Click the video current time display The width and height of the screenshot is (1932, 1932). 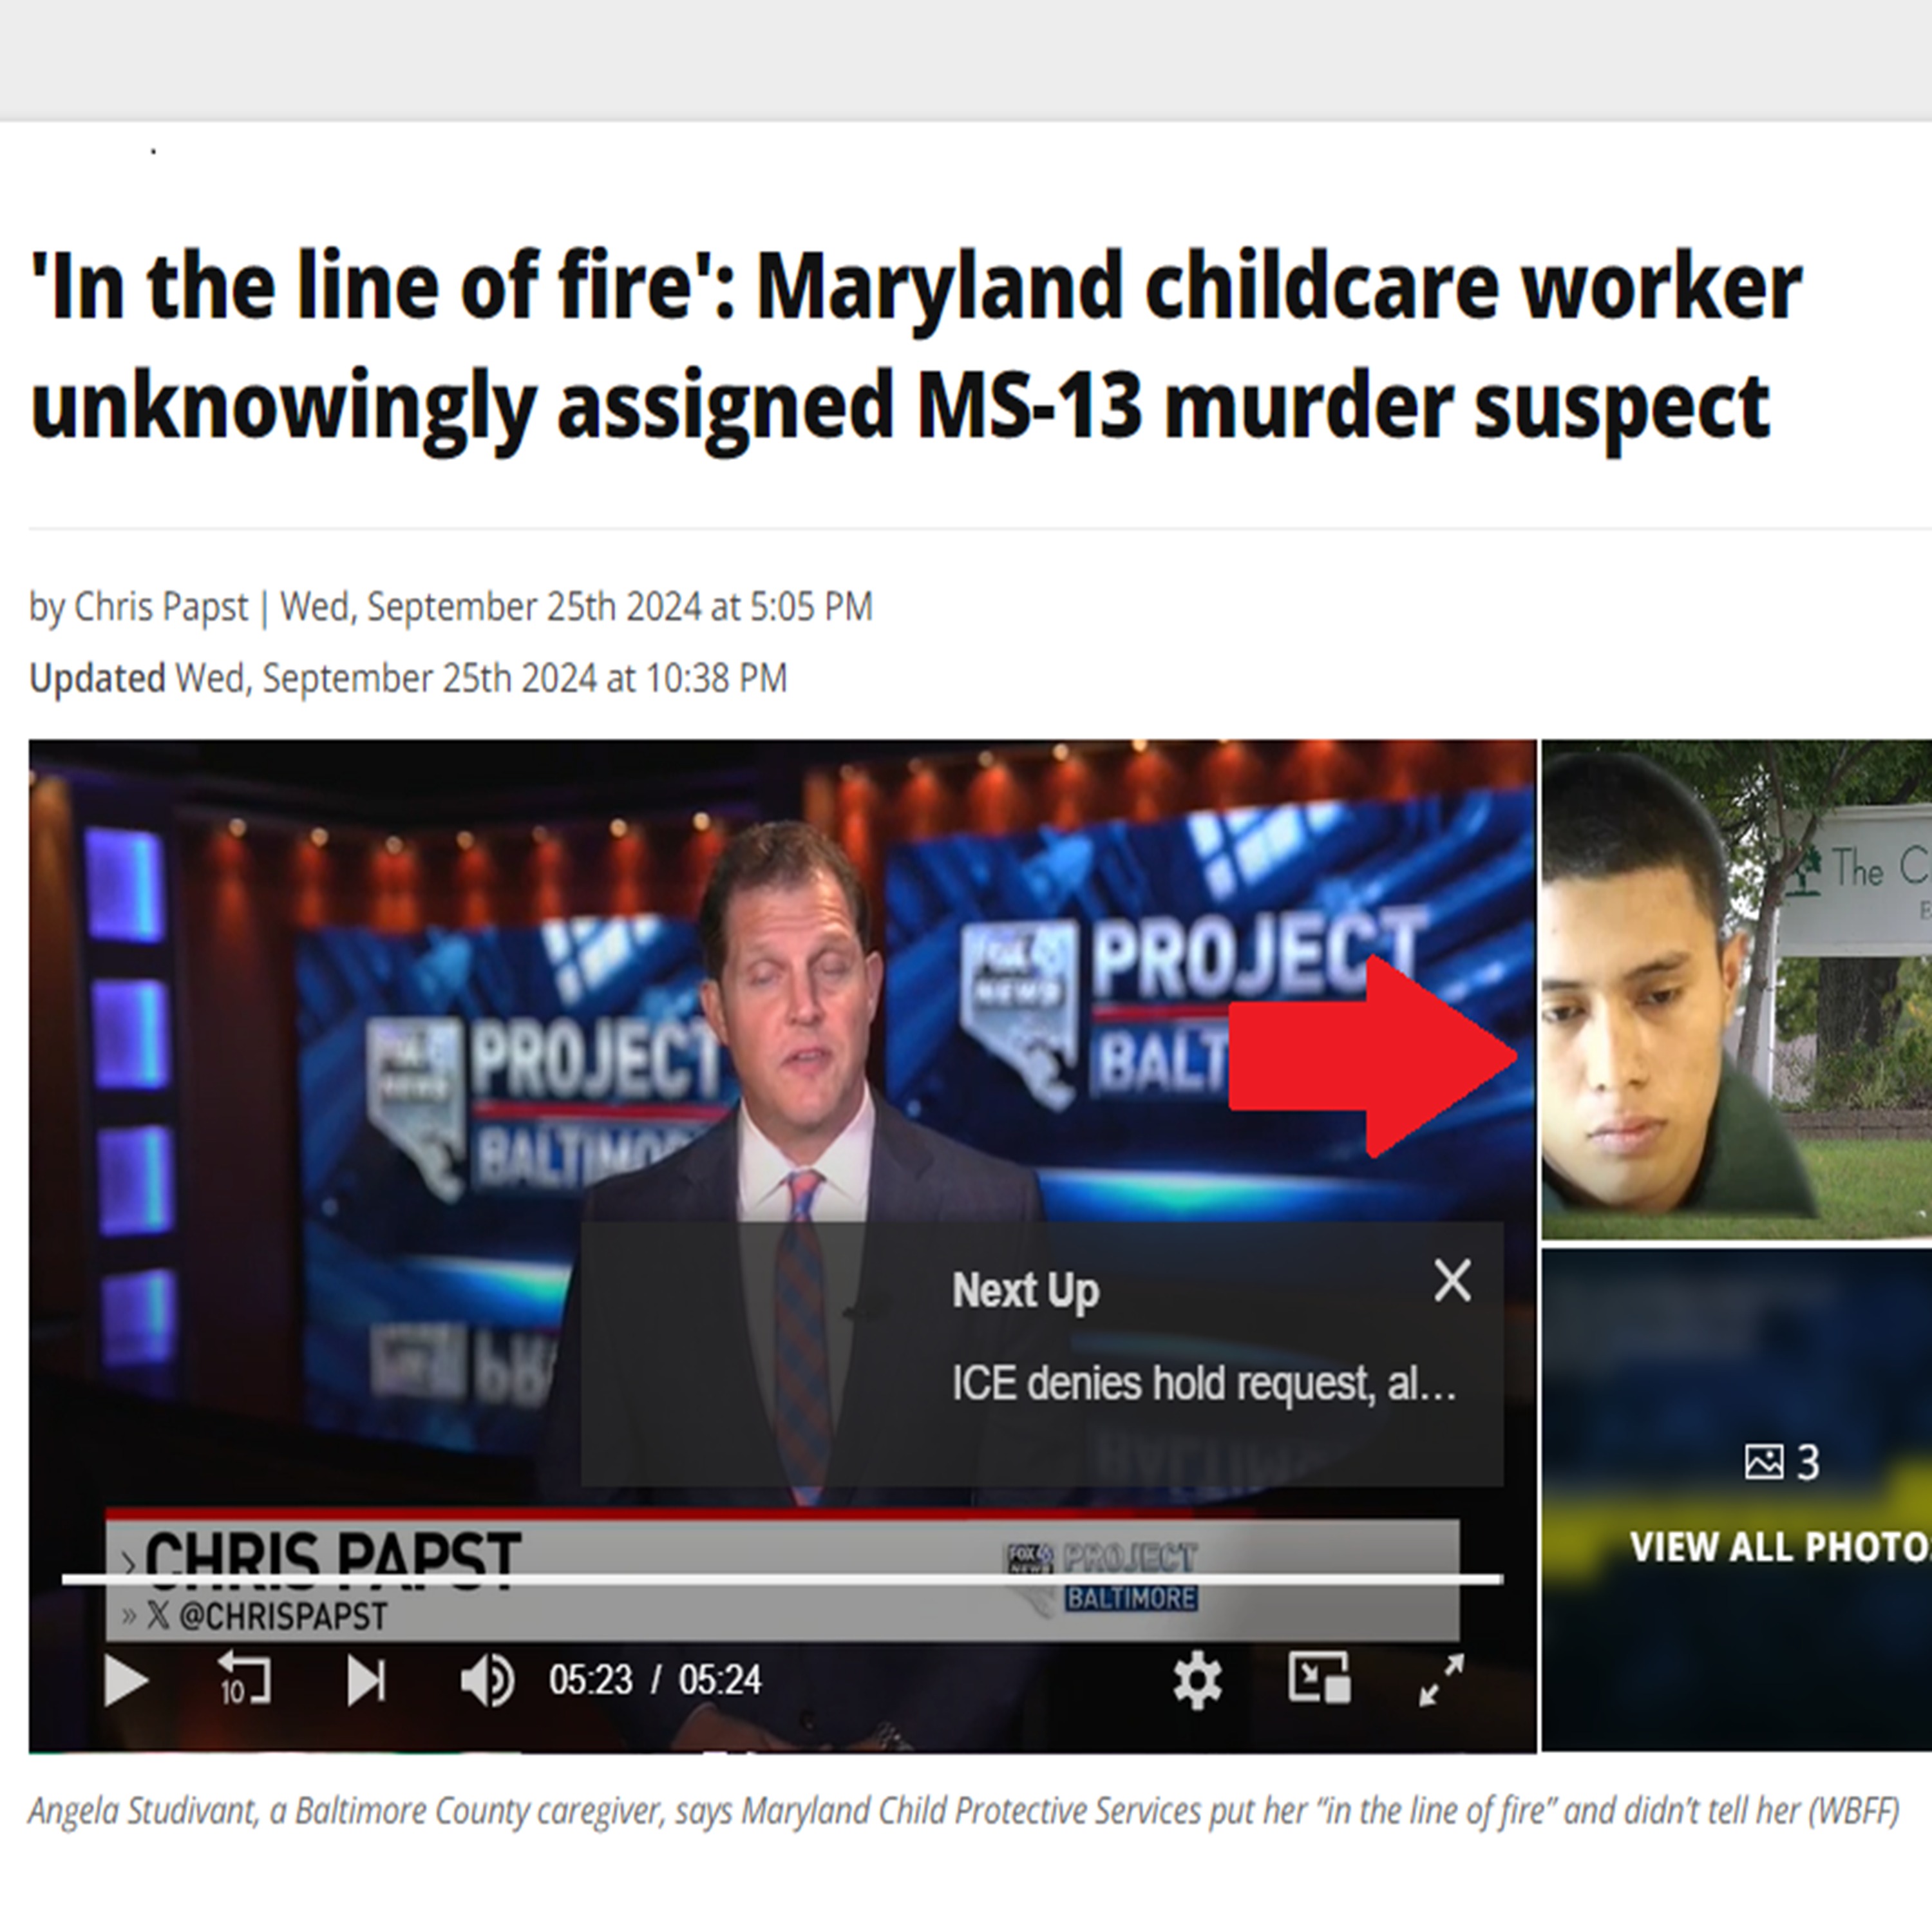pyautogui.click(x=590, y=1680)
